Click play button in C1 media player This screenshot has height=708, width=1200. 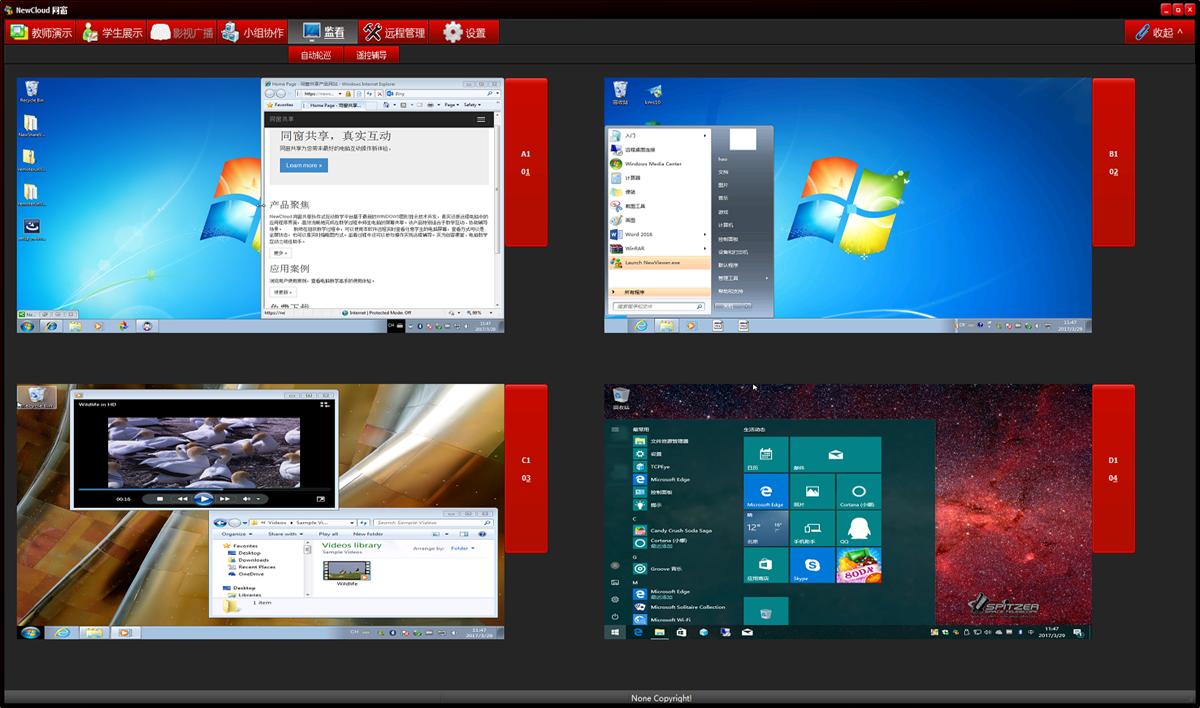click(203, 498)
